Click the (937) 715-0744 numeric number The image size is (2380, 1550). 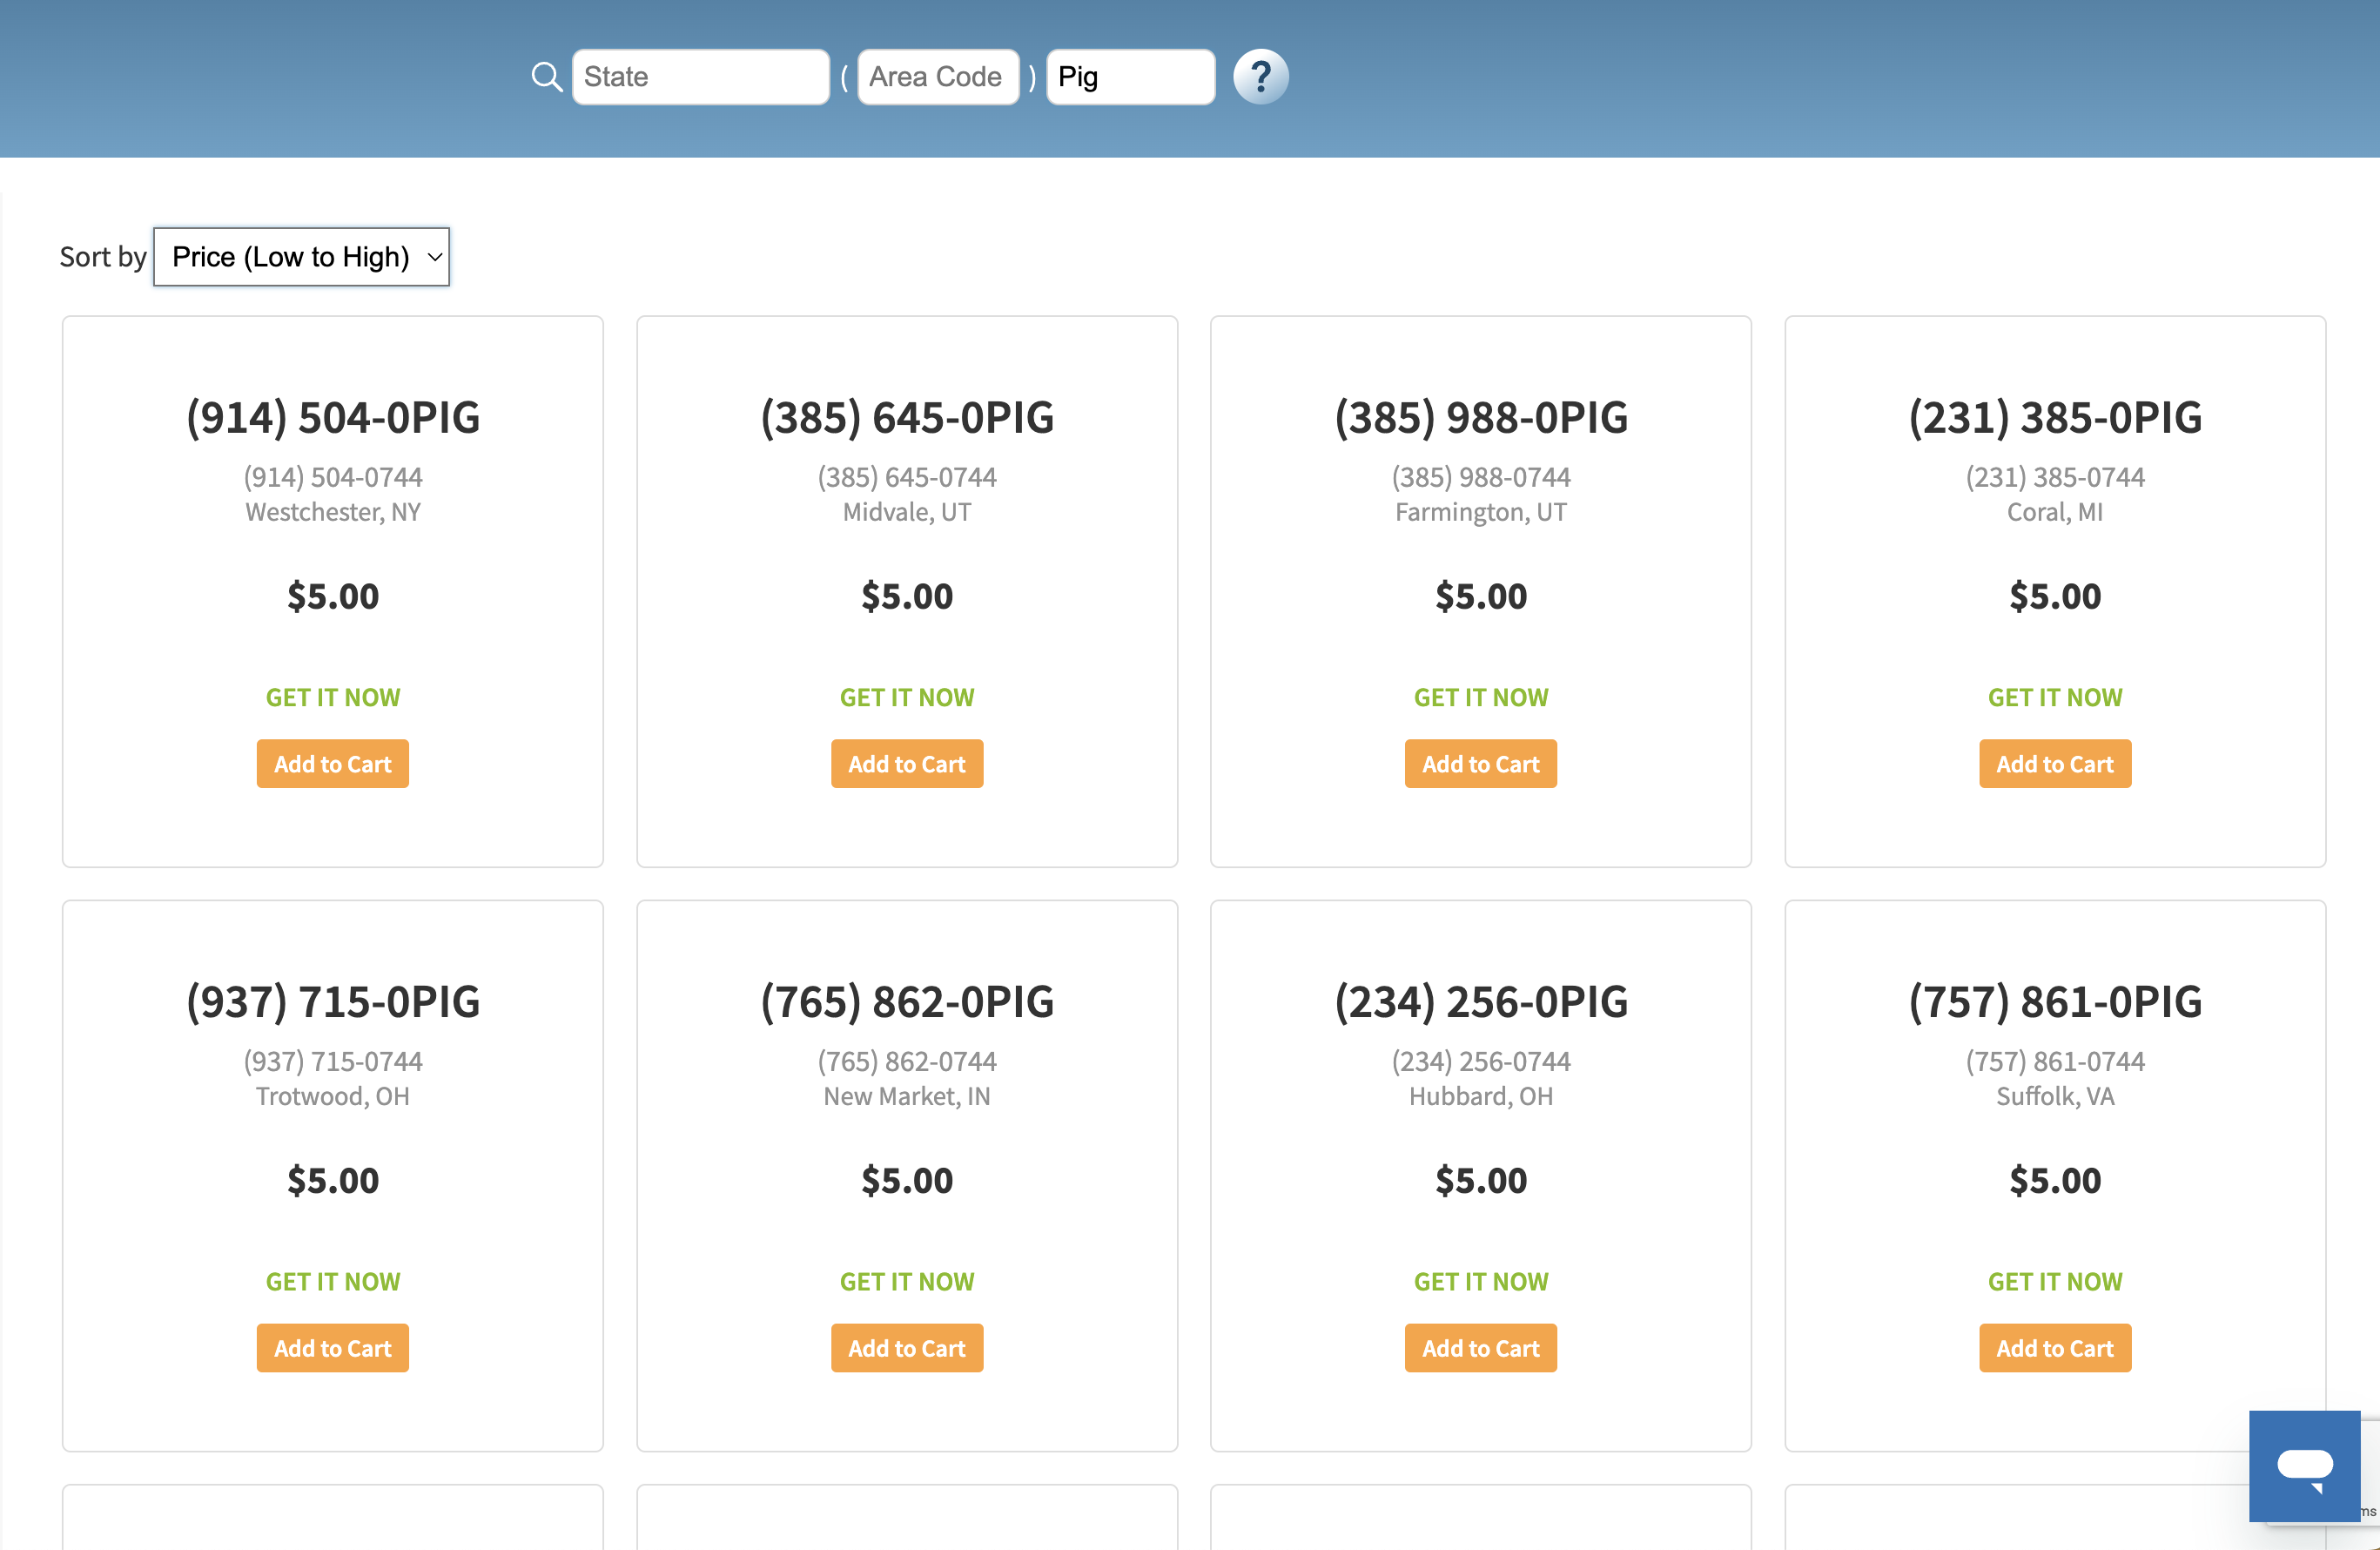click(x=333, y=1061)
